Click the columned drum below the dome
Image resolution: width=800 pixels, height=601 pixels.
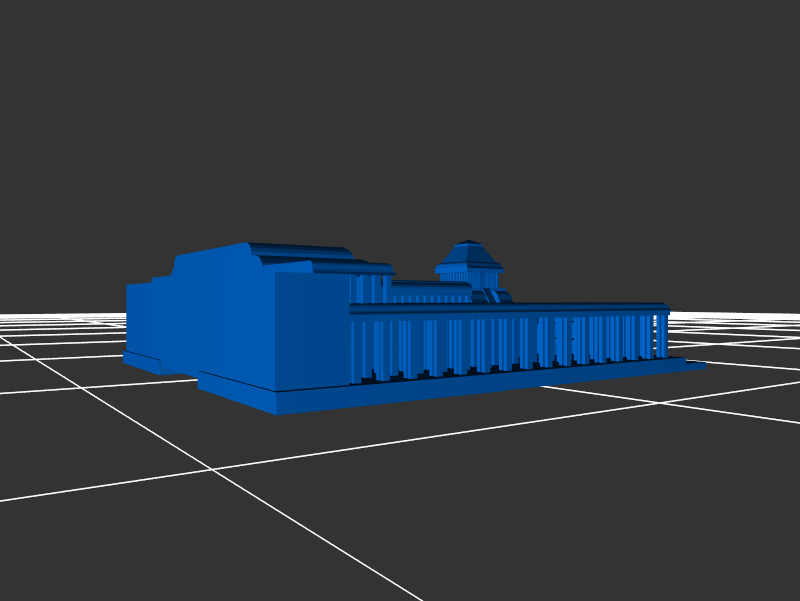point(467,273)
